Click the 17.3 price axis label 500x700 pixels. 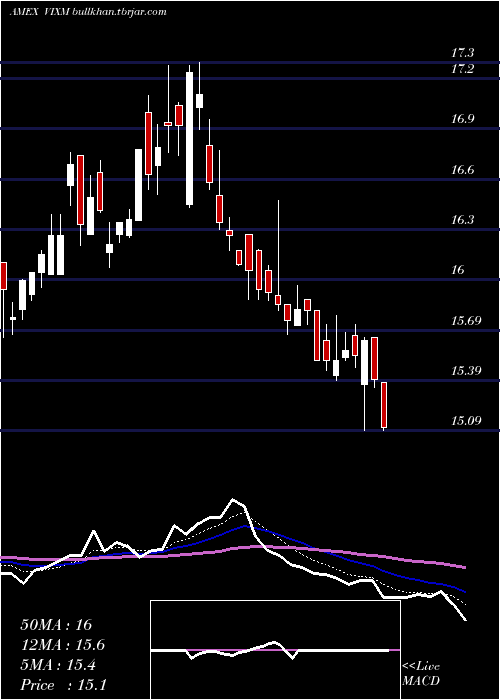click(462, 54)
